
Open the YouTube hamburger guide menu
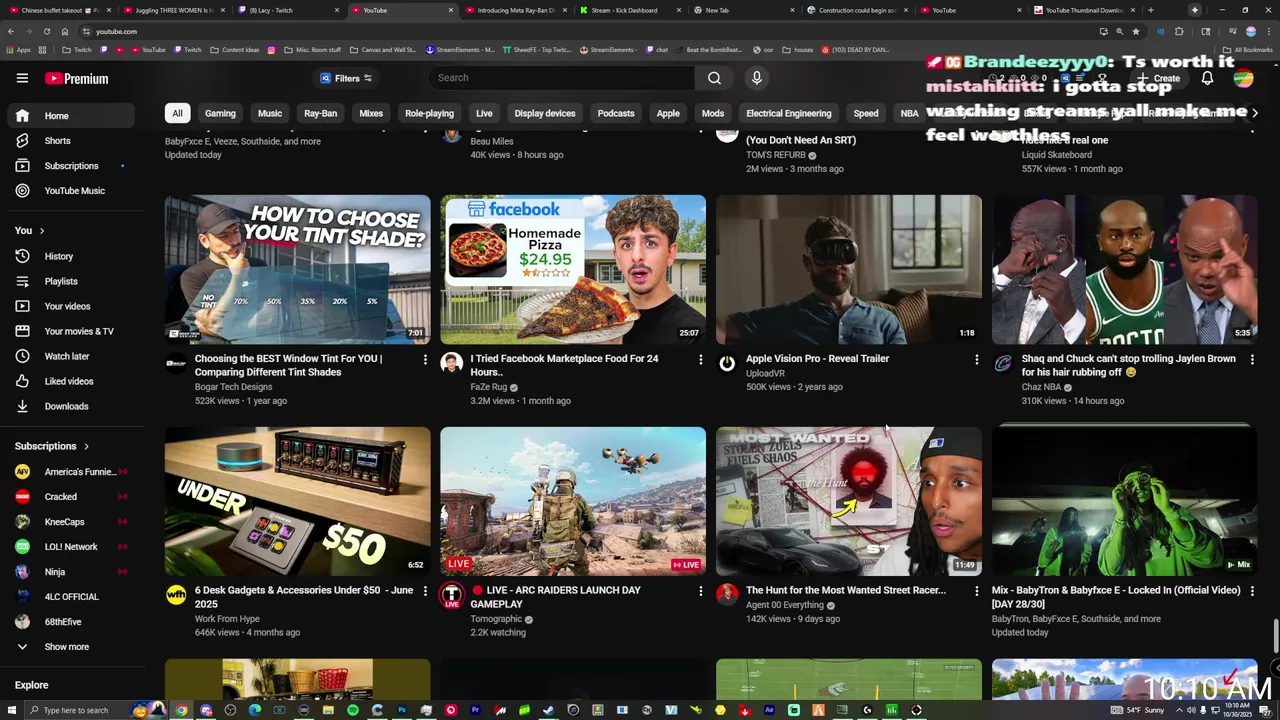22,78
